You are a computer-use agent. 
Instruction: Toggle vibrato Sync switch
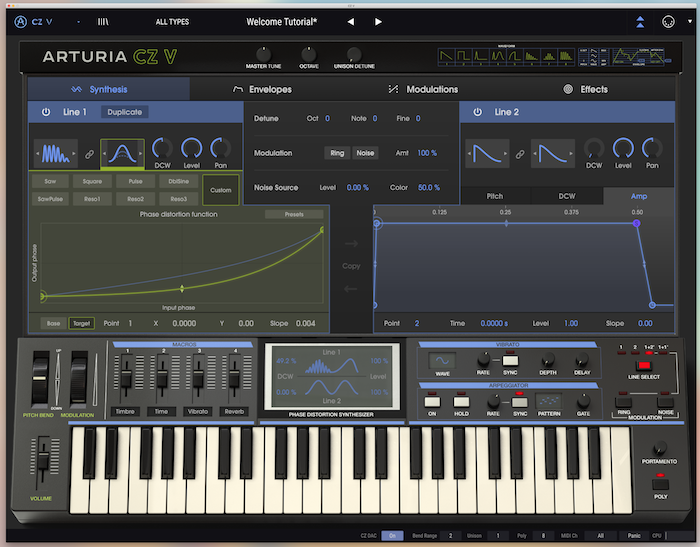(510, 360)
